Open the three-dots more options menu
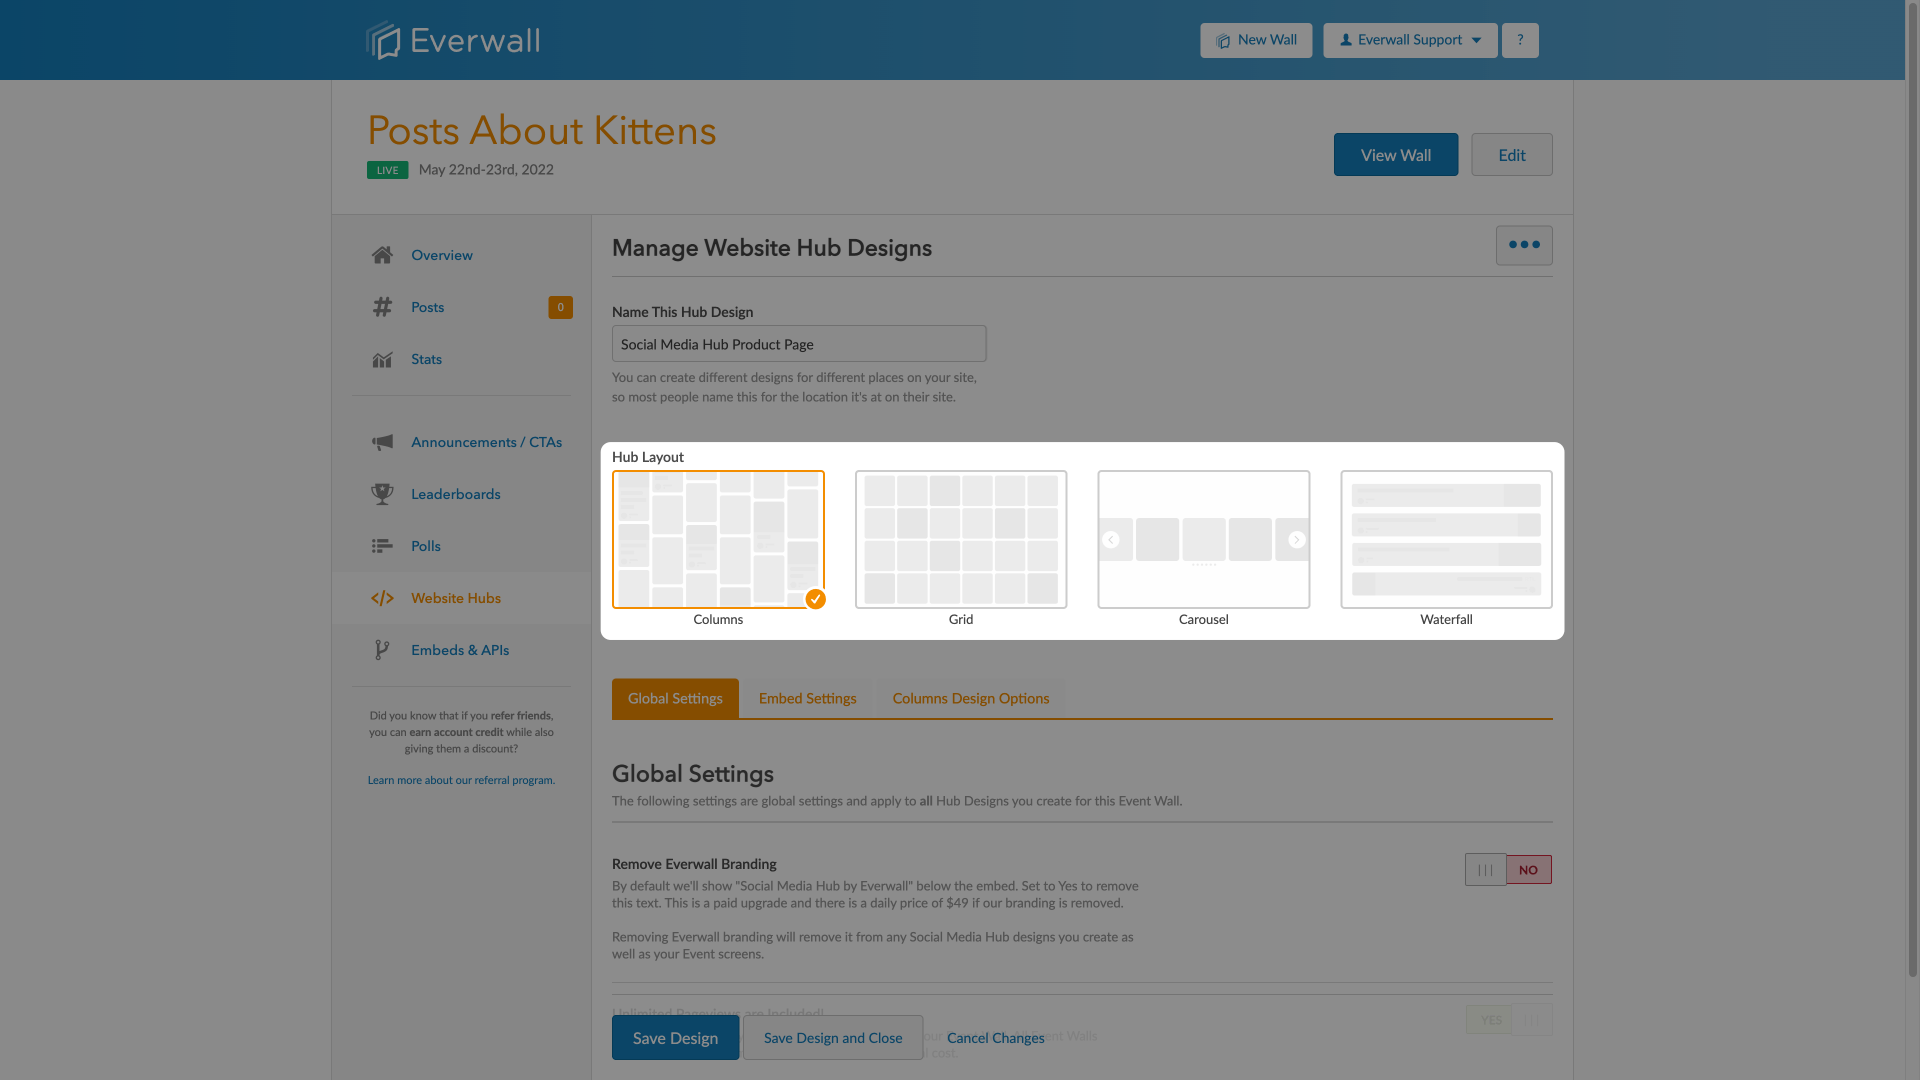The image size is (1920, 1080). pyautogui.click(x=1524, y=245)
